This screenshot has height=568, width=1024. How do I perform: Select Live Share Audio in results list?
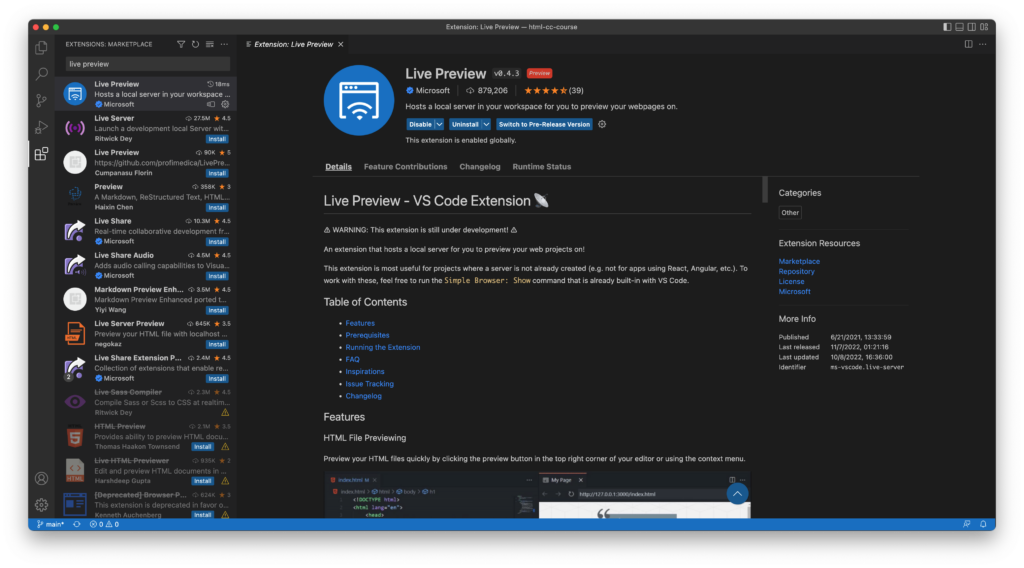(x=148, y=265)
